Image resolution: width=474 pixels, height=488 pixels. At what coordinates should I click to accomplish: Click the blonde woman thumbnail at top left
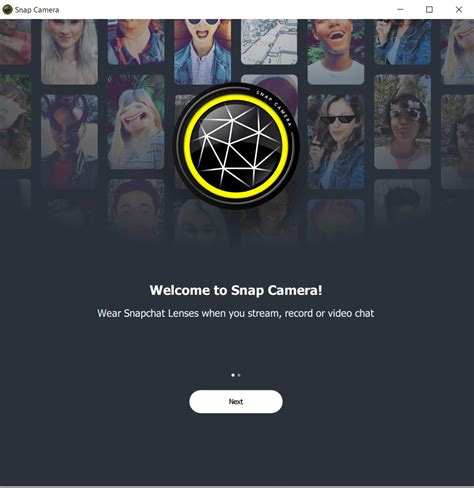coord(69,52)
